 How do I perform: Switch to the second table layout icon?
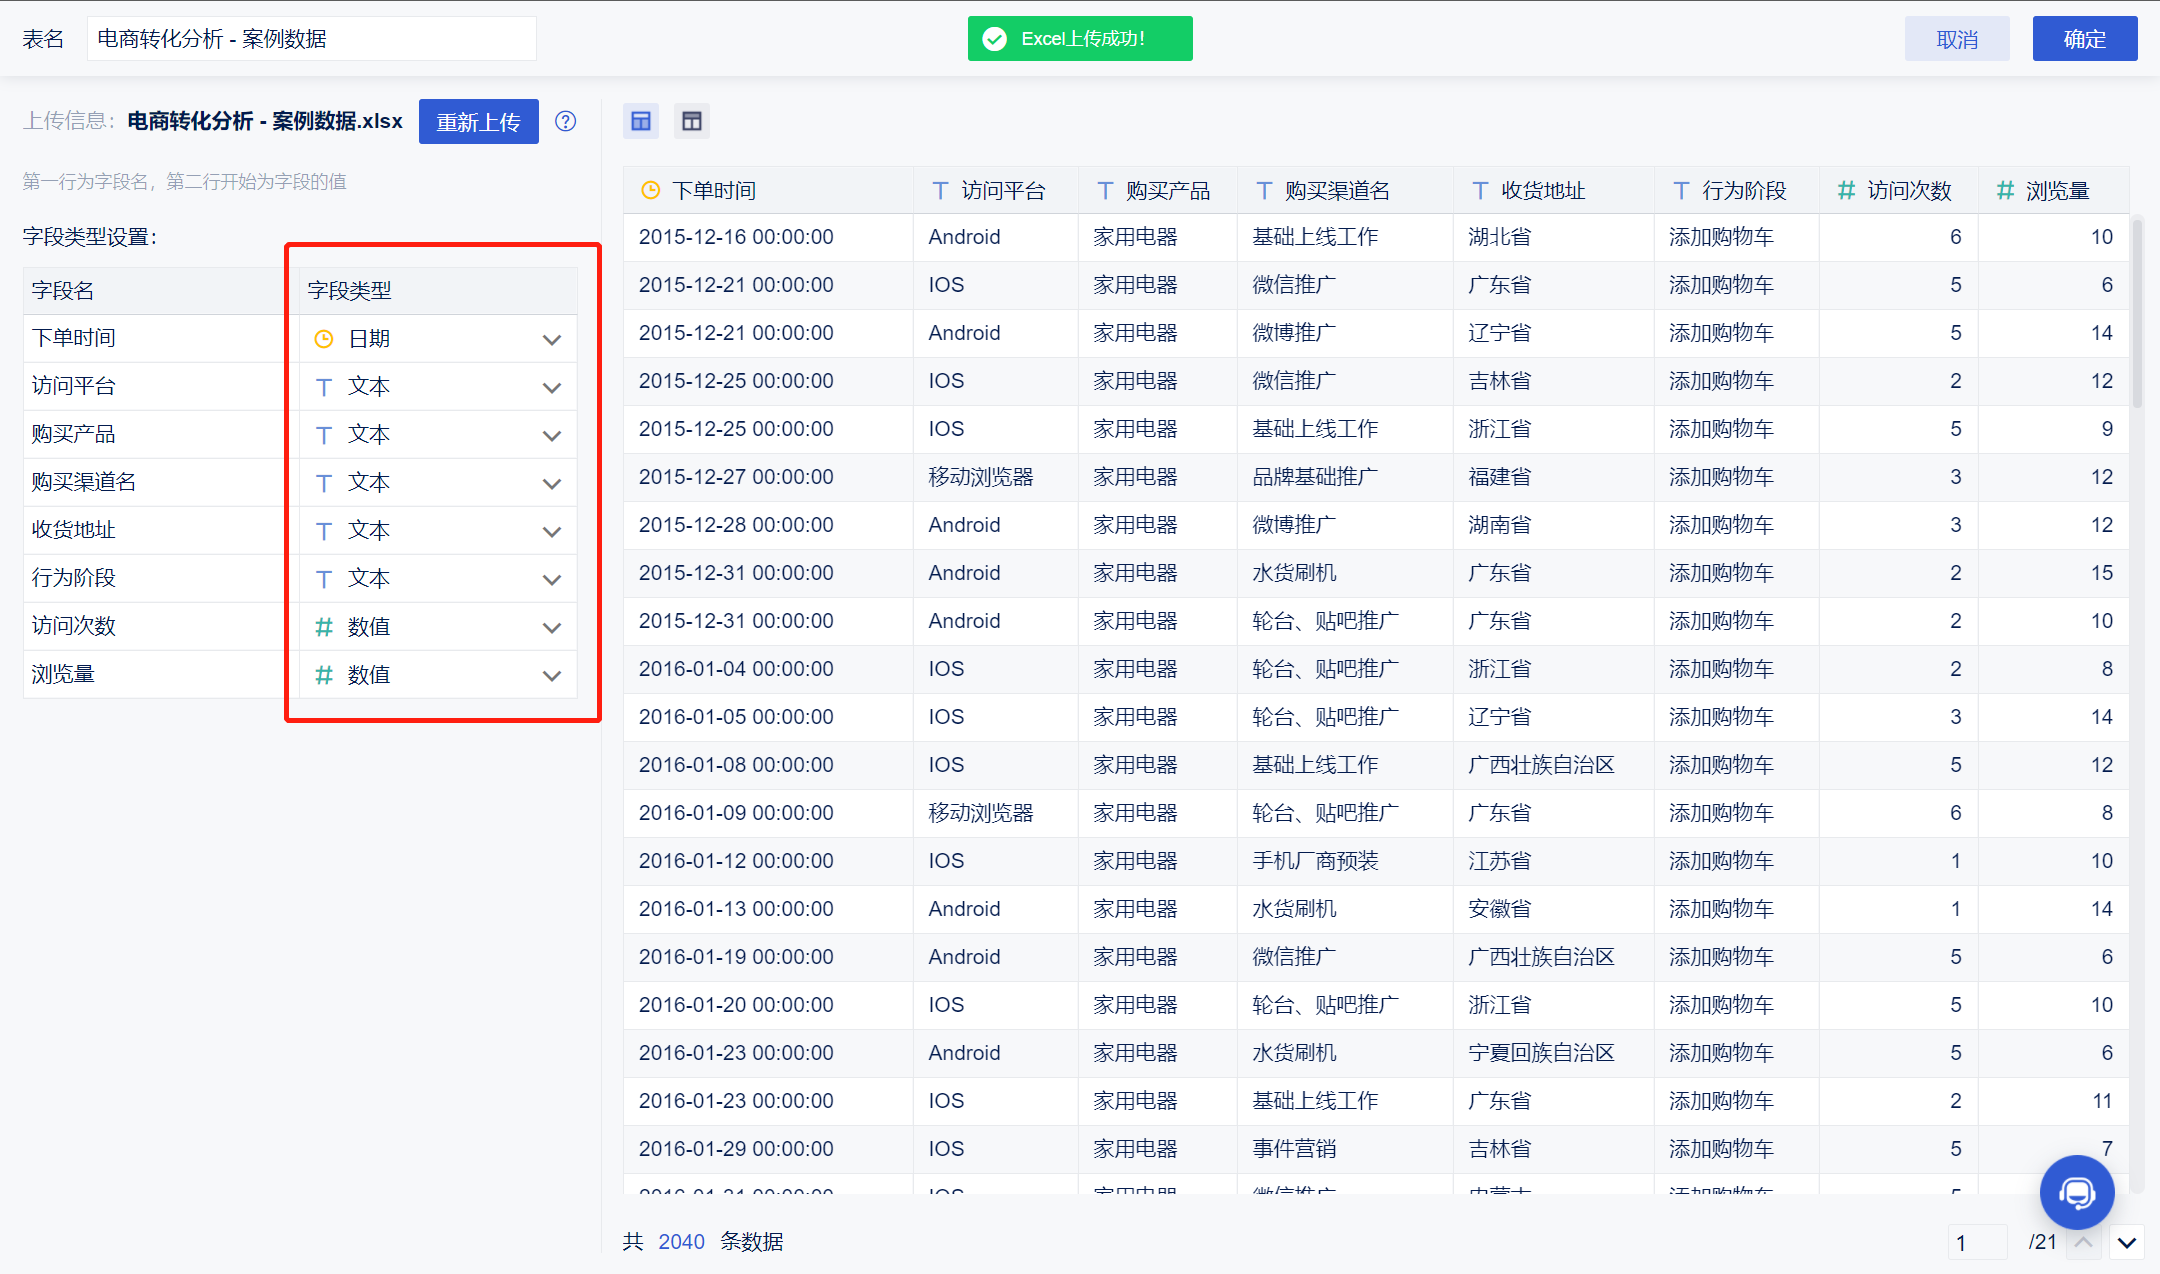pyautogui.click(x=692, y=121)
